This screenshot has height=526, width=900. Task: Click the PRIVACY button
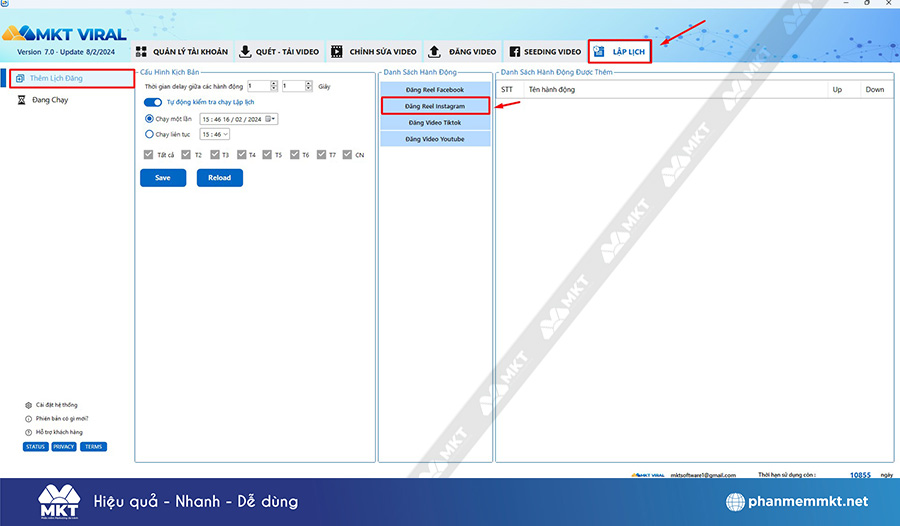64,447
